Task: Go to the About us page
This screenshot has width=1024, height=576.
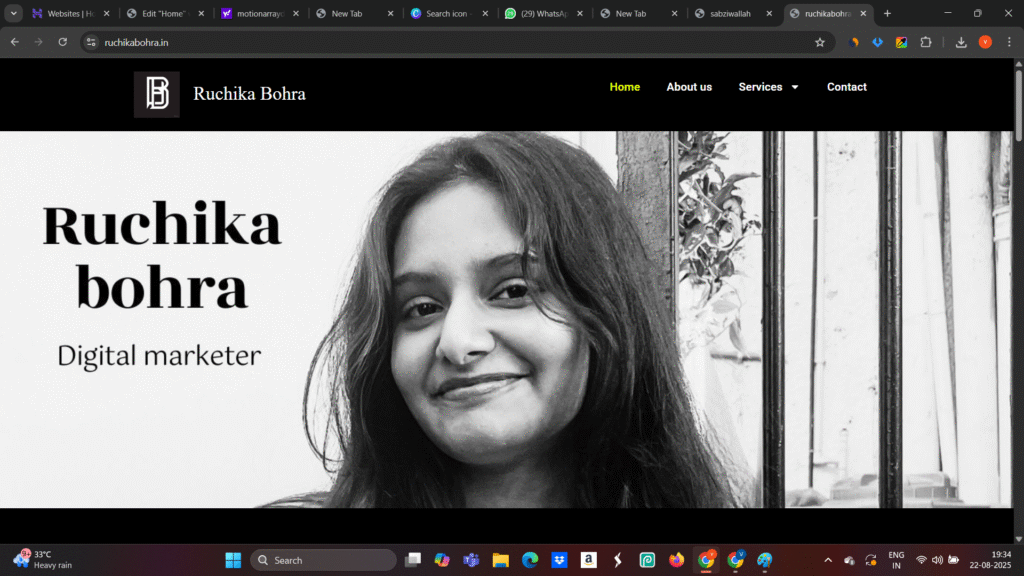Action: (x=689, y=87)
